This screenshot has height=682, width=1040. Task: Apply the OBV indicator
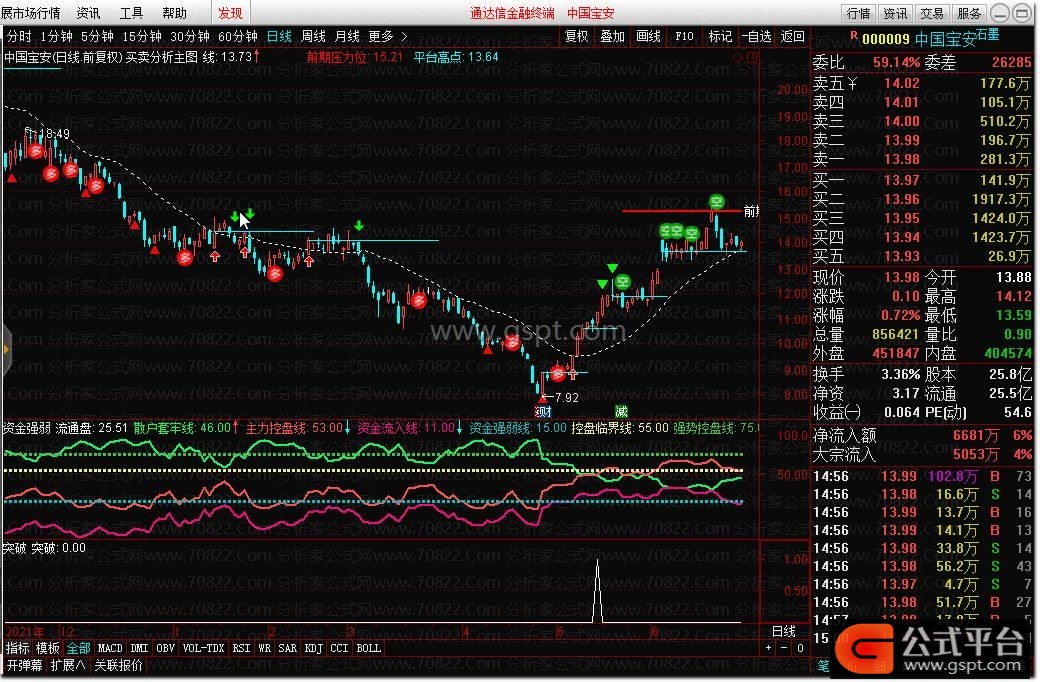point(165,648)
